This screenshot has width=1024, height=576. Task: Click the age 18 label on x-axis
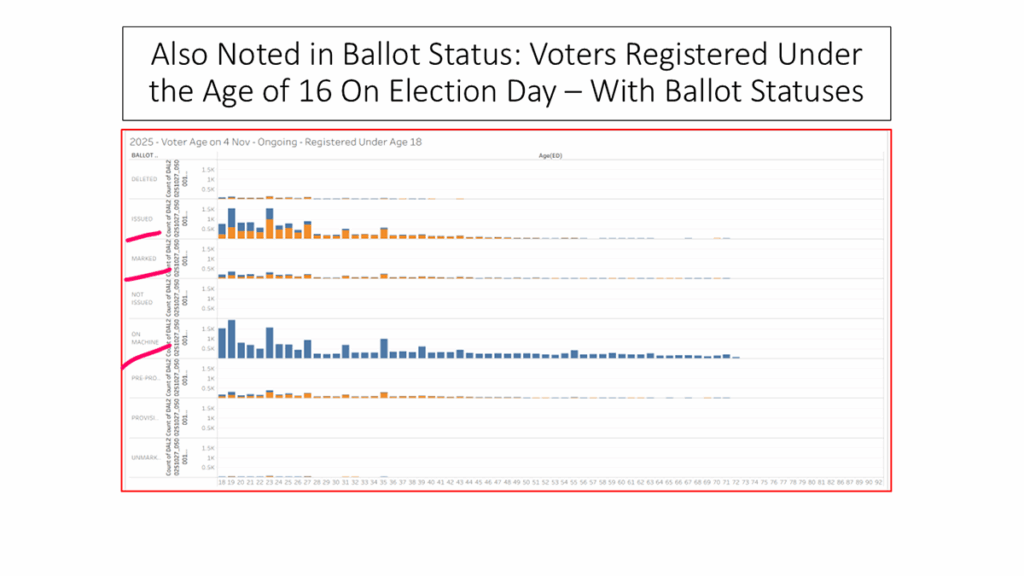point(222,482)
